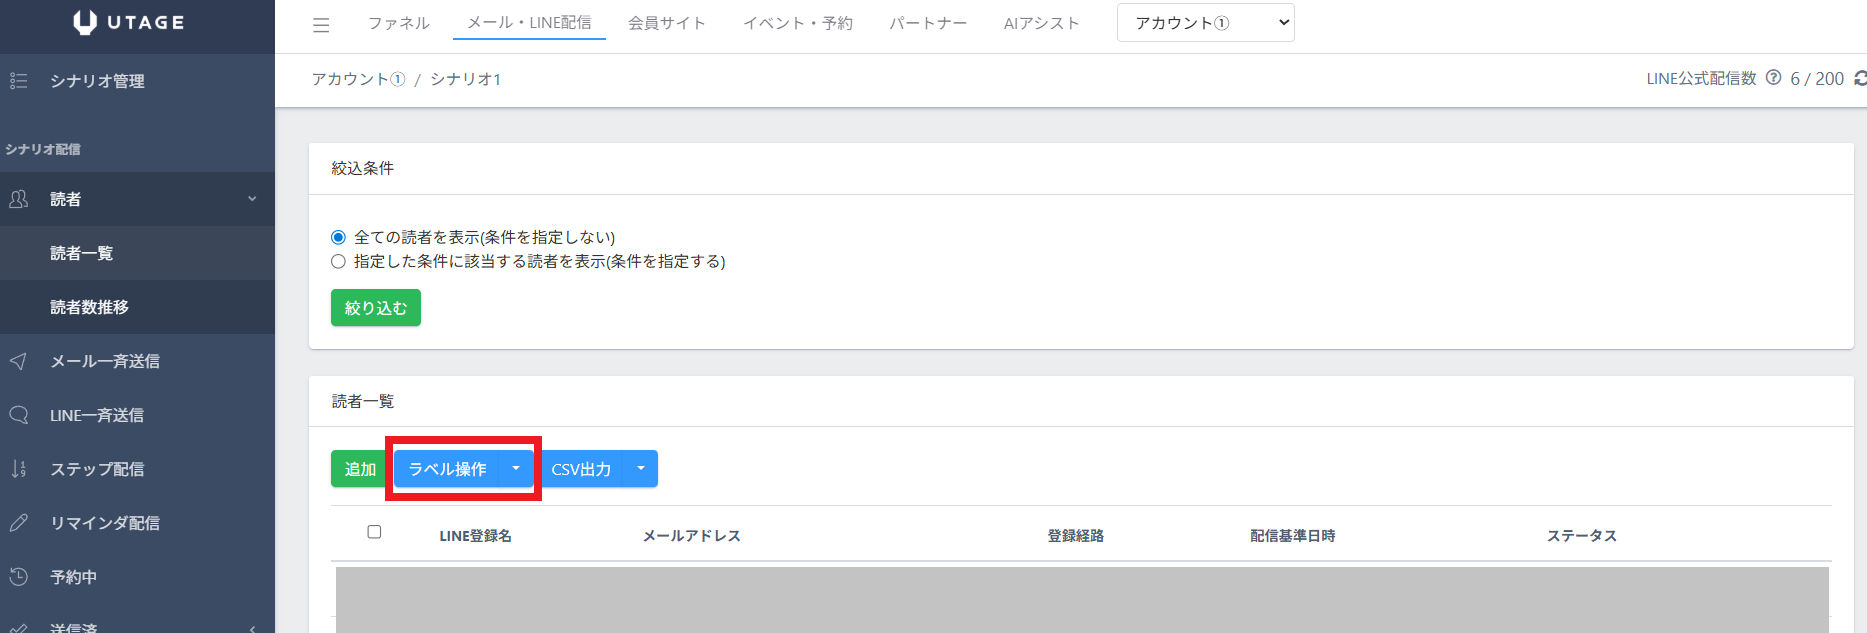Click the メール一斉送信 paper plane icon

tap(18, 361)
